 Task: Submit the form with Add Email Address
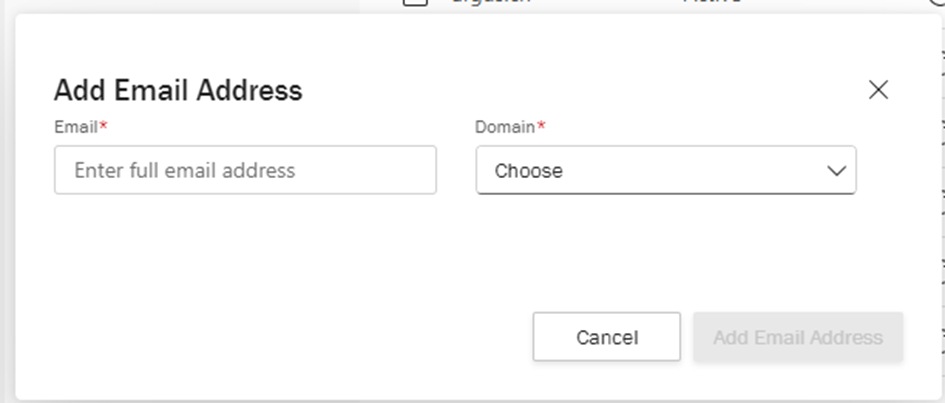[797, 337]
